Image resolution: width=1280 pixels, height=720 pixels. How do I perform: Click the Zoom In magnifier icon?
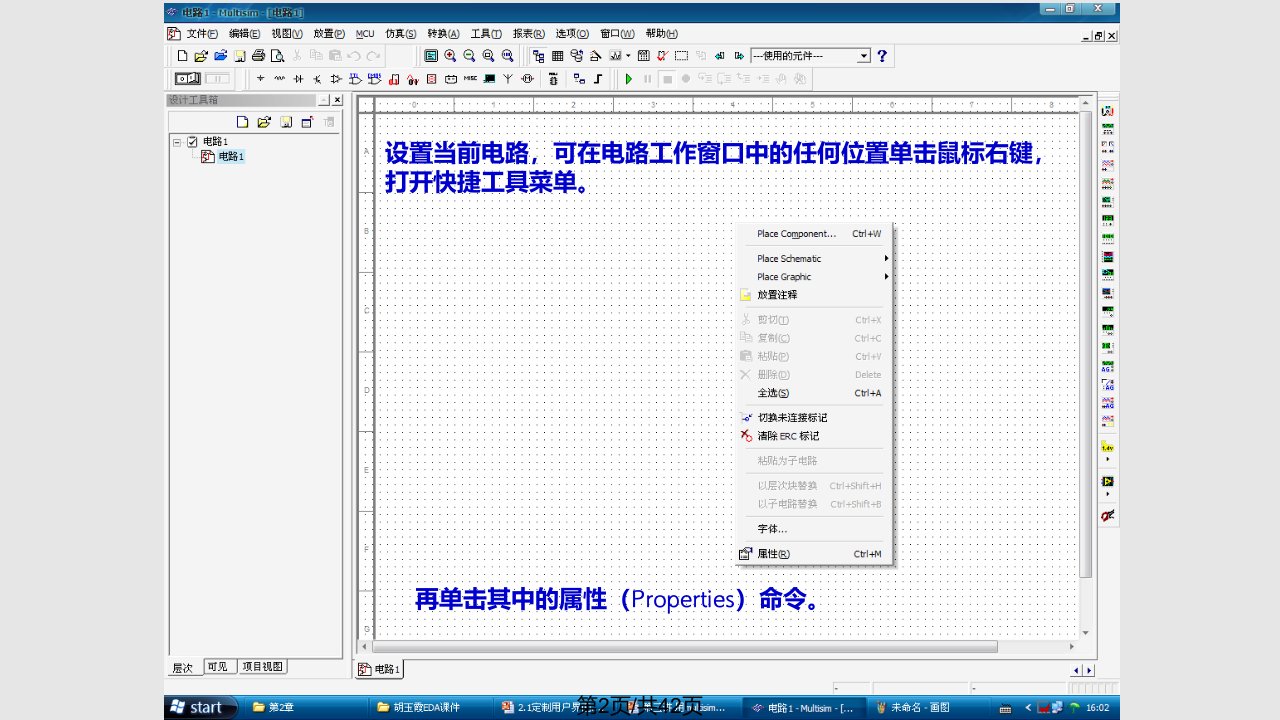point(450,56)
